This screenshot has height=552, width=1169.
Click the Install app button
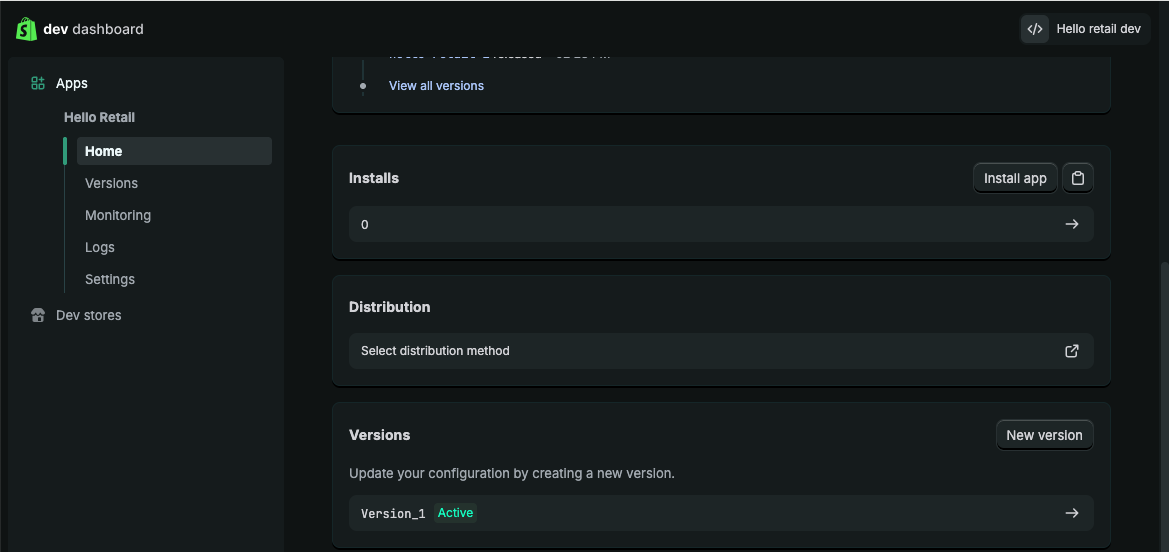click(x=1015, y=178)
